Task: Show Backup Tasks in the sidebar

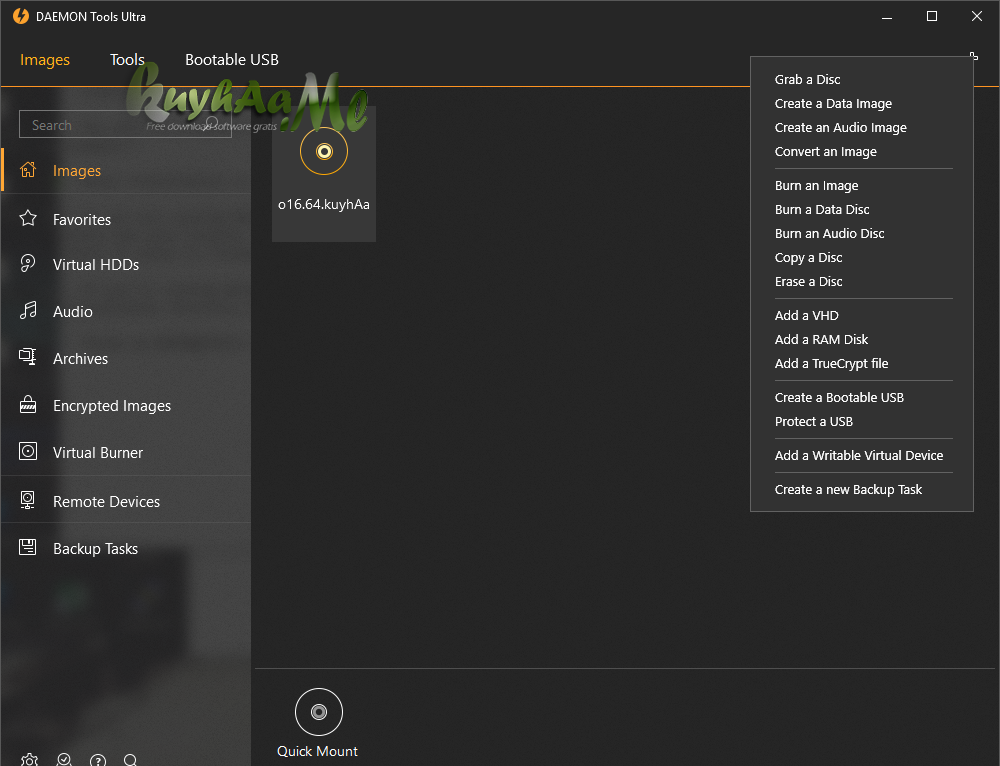Action: 126,549
